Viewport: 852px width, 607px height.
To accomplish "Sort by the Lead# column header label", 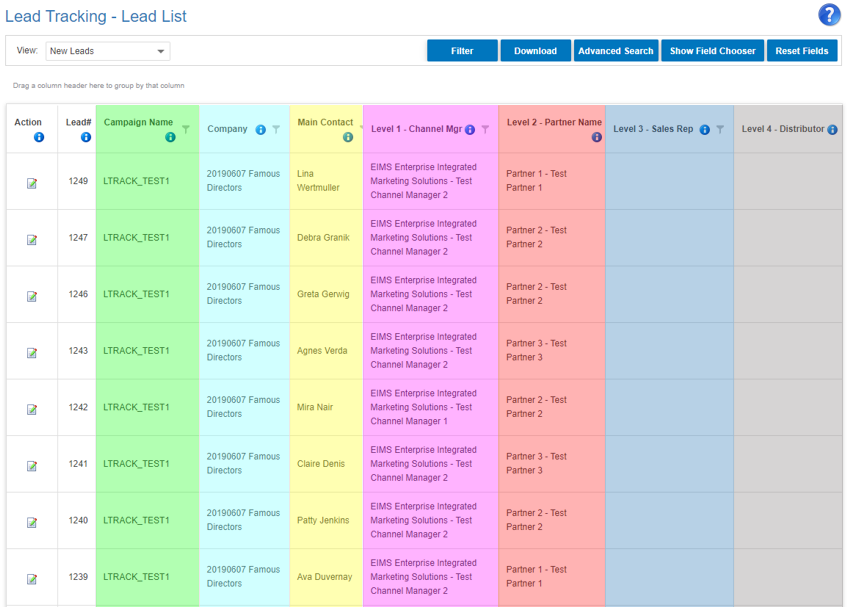I will (x=78, y=122).
